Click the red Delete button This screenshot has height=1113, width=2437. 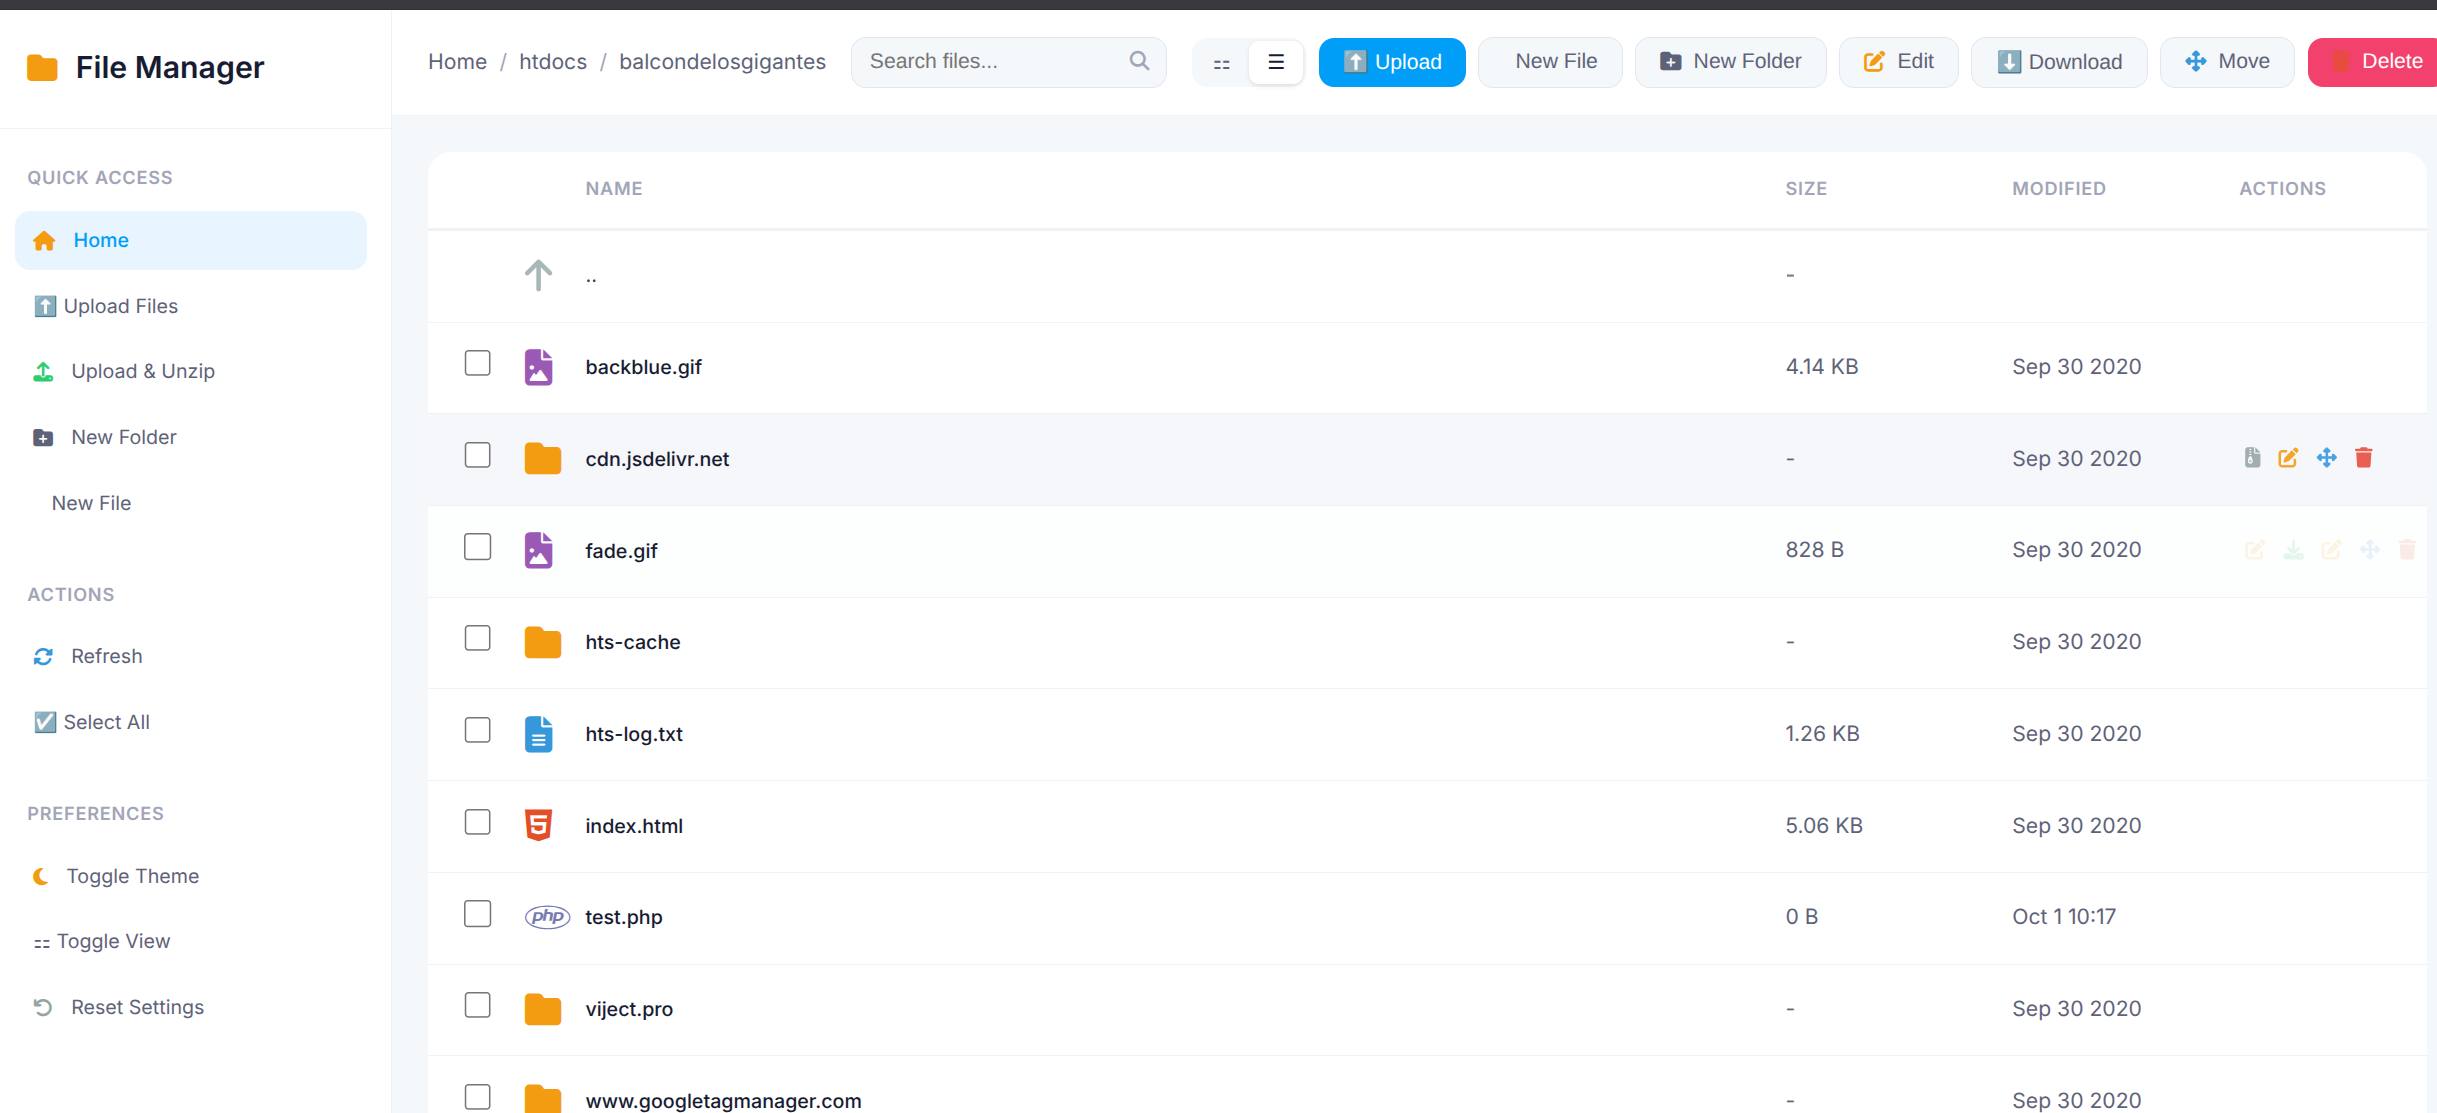tap(2373, 62)
